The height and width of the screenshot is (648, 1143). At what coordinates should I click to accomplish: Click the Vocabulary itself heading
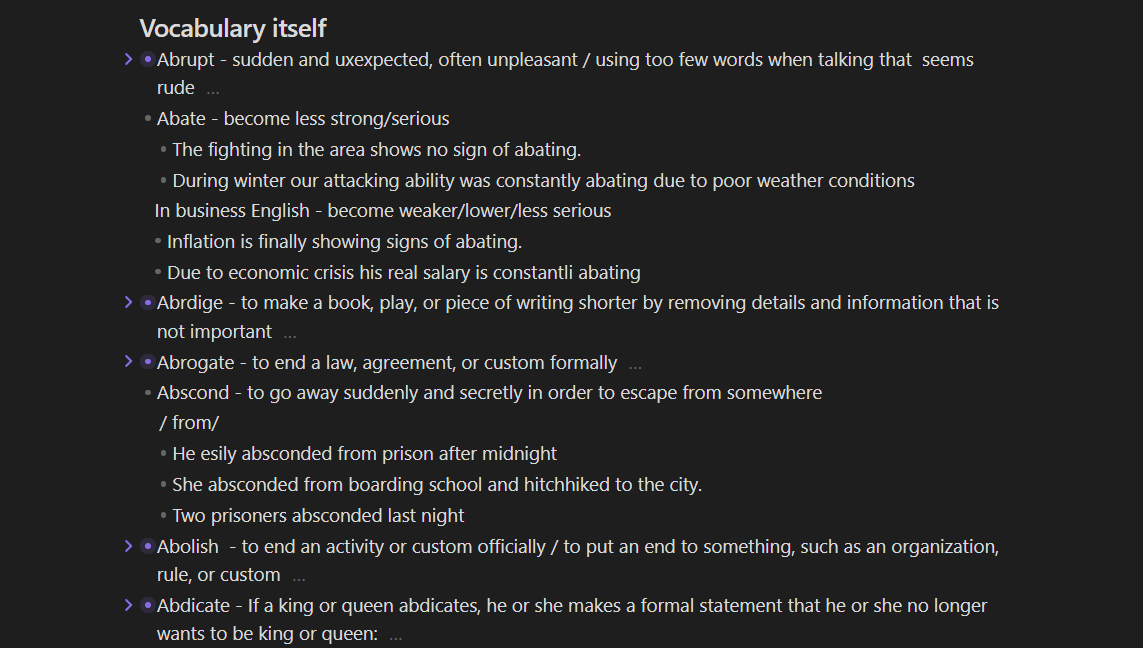click(x=233, y=28)
